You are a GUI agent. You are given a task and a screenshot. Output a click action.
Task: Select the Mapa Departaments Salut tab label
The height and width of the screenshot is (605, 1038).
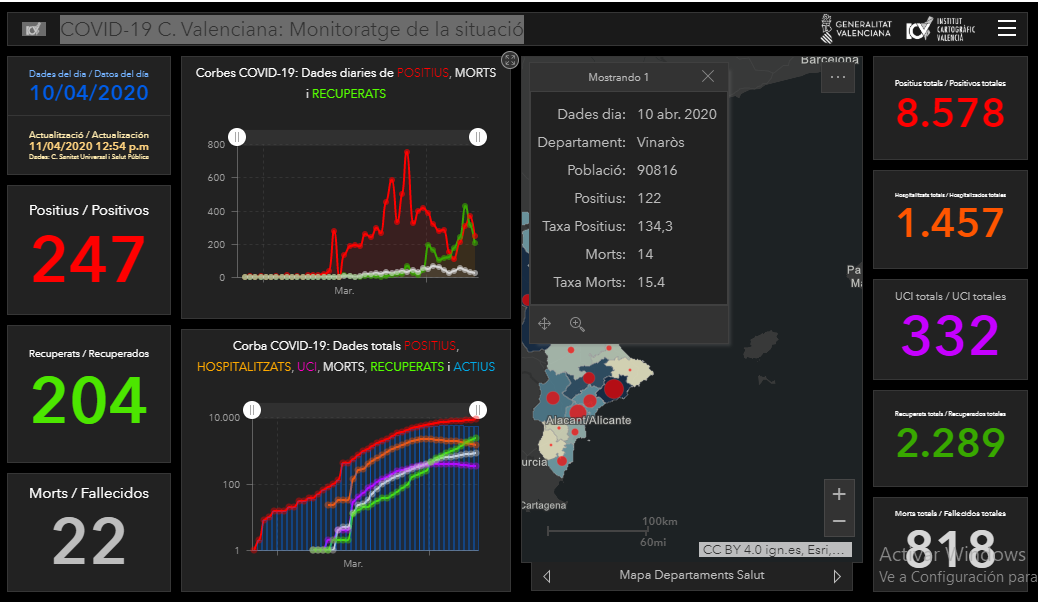click(x=692, y=575)
